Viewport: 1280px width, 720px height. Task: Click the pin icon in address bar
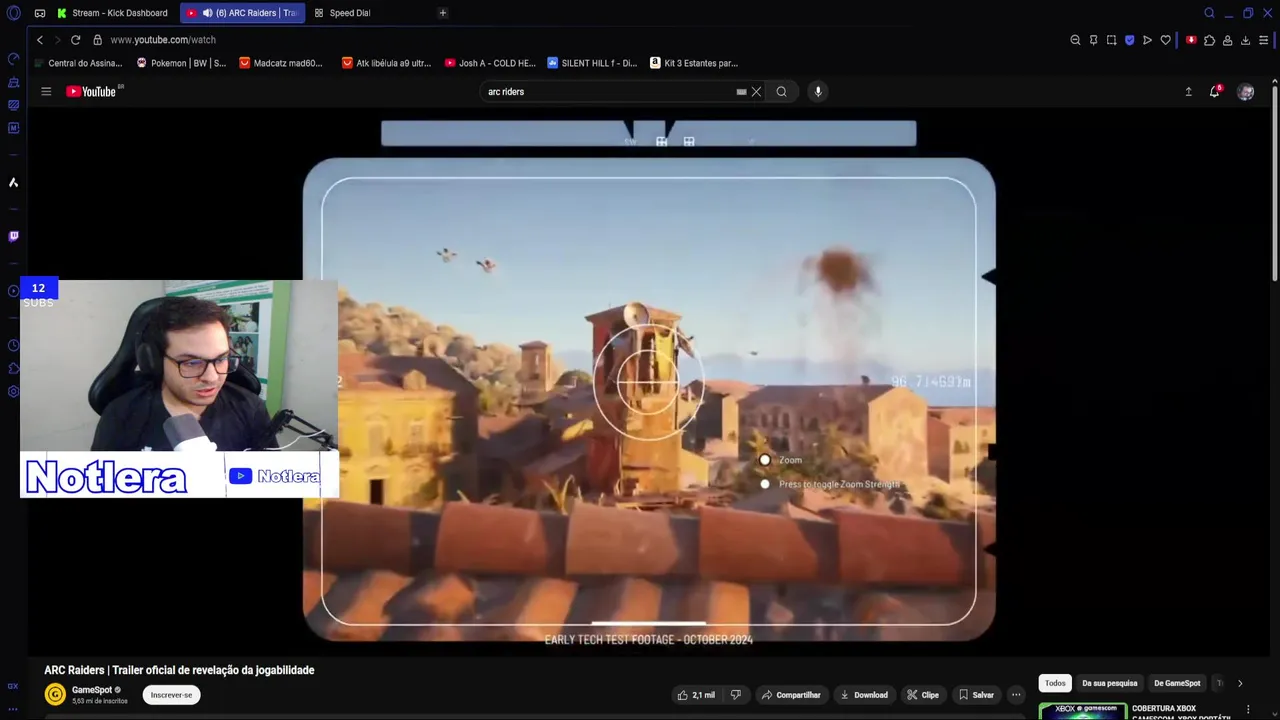tap(1093, 40)
